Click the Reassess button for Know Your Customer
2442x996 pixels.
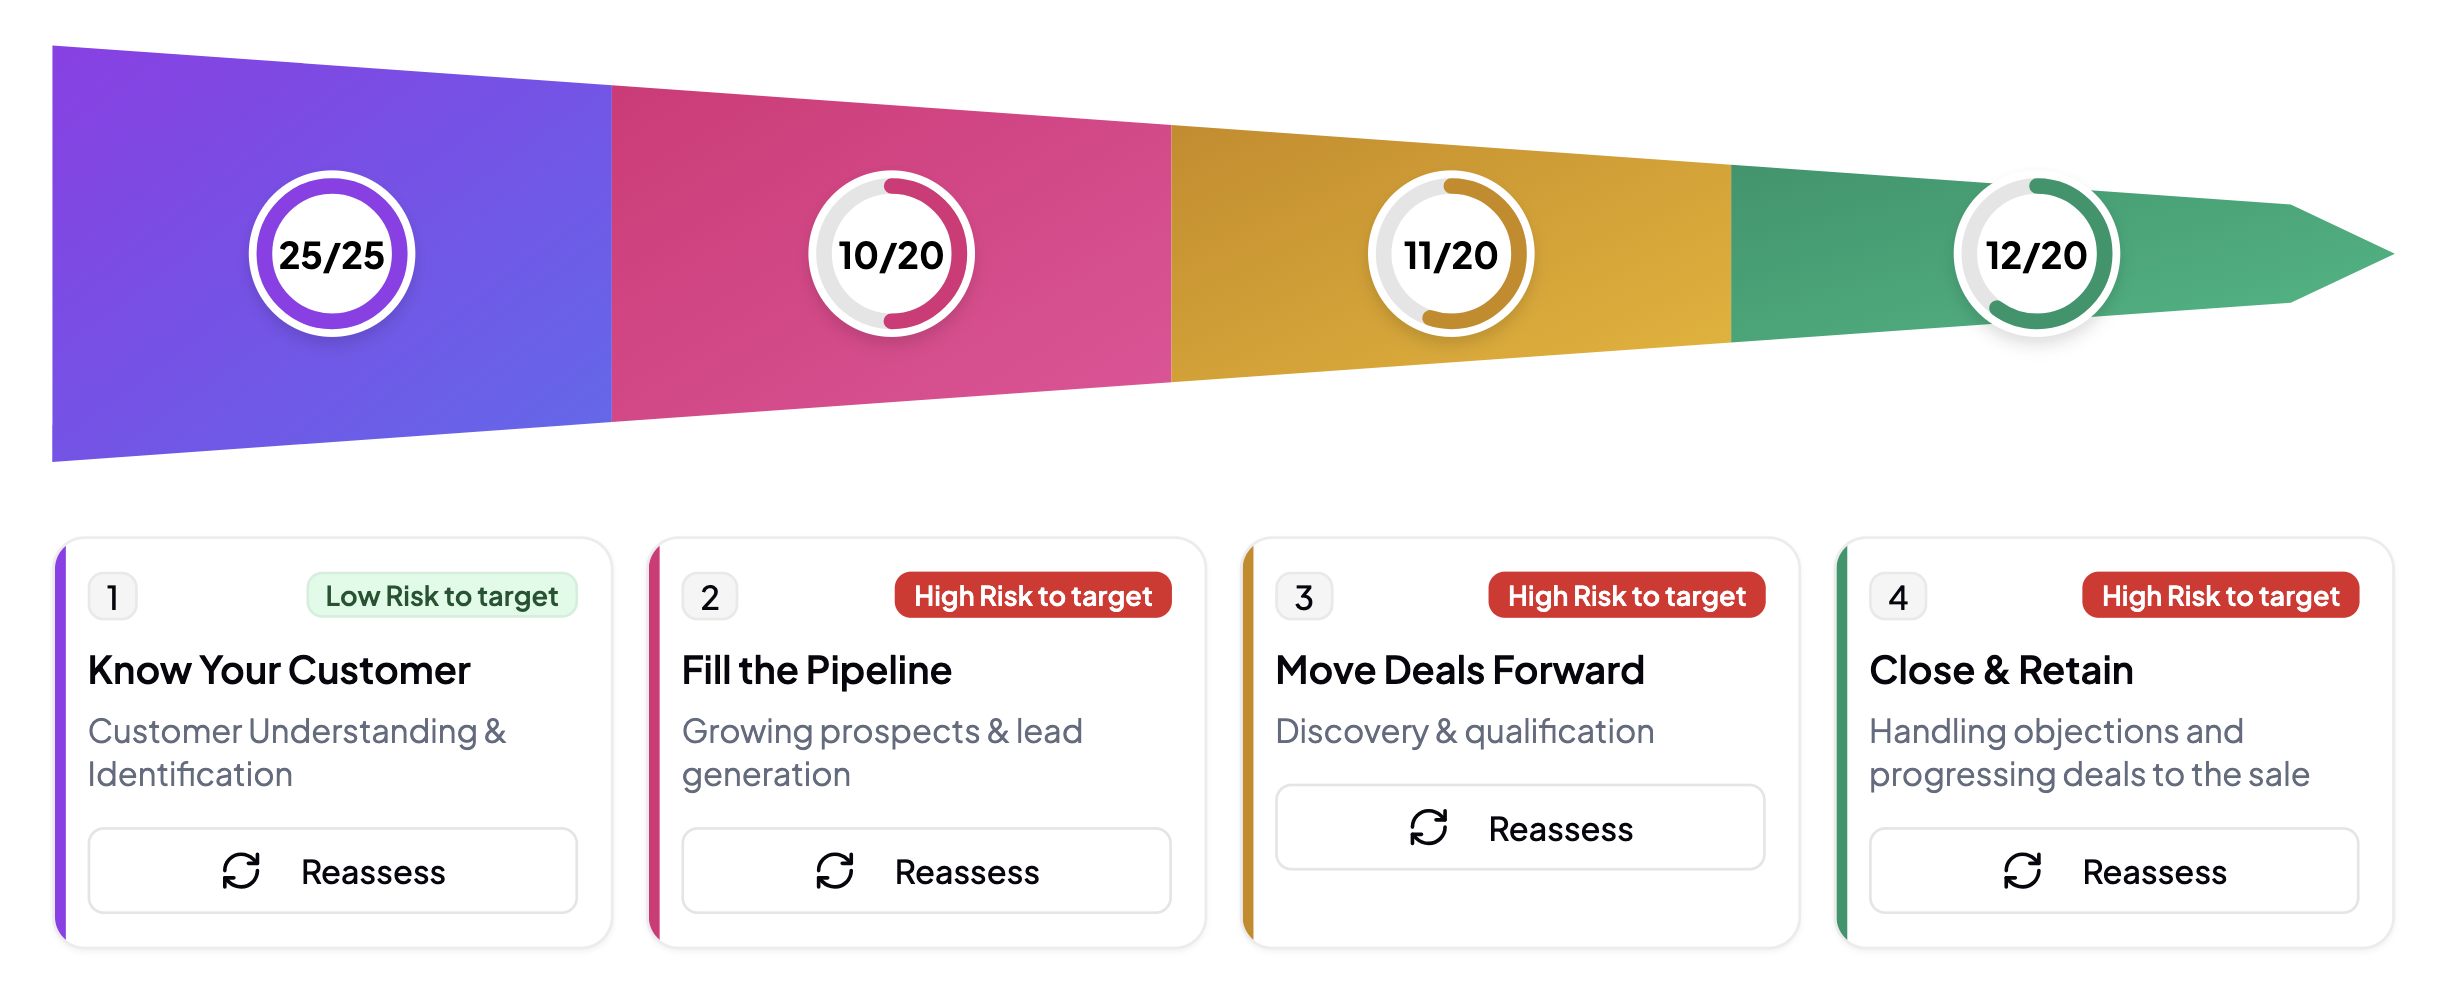pos(332,871)
